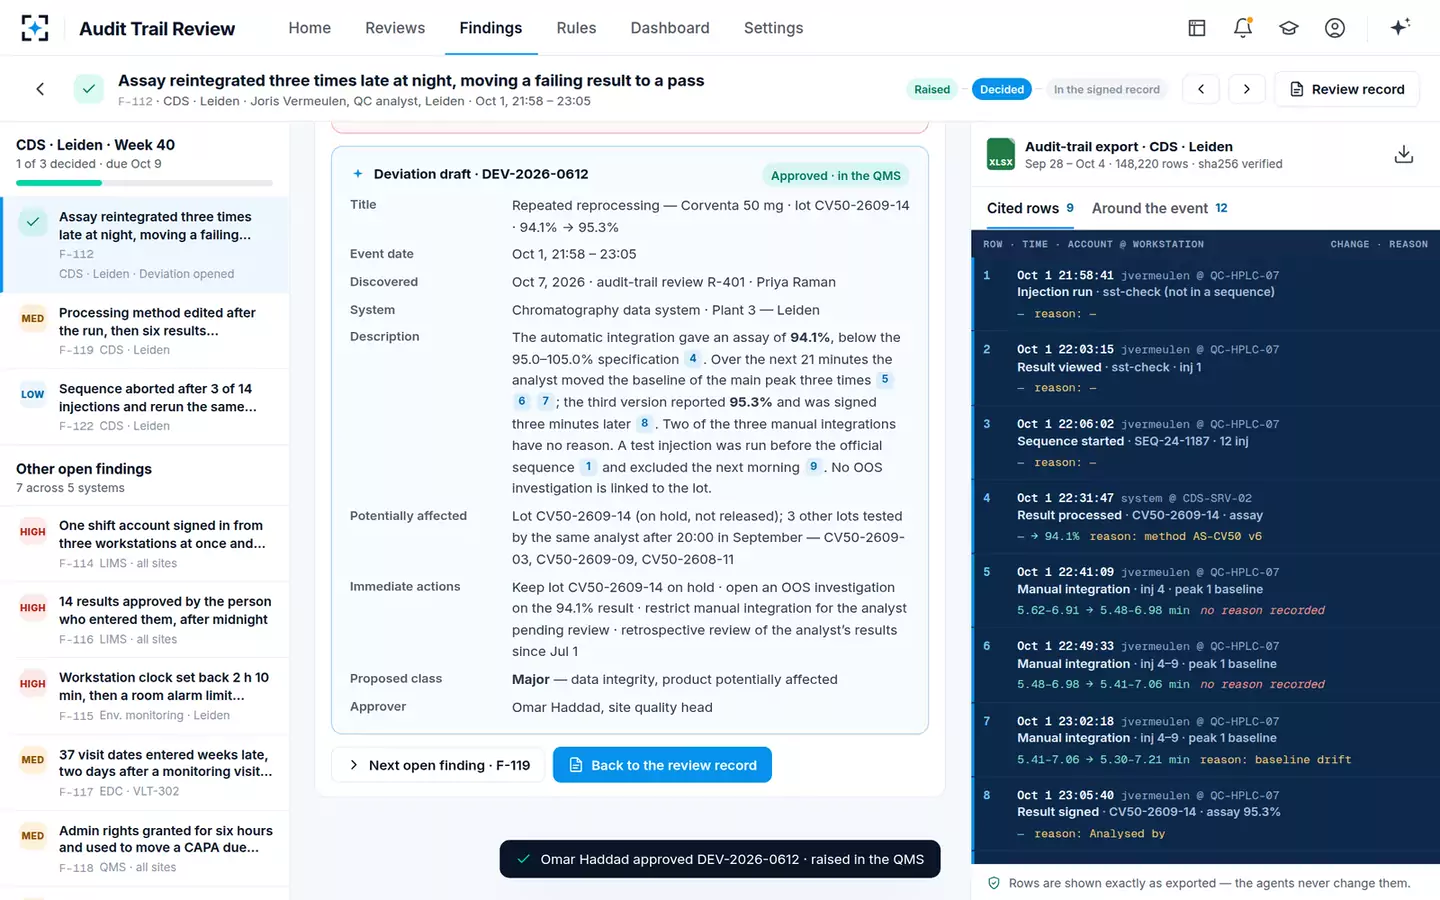Open the Rules tab
Image resolution: width=1440 pixels, height=900 pixels.
576,28
